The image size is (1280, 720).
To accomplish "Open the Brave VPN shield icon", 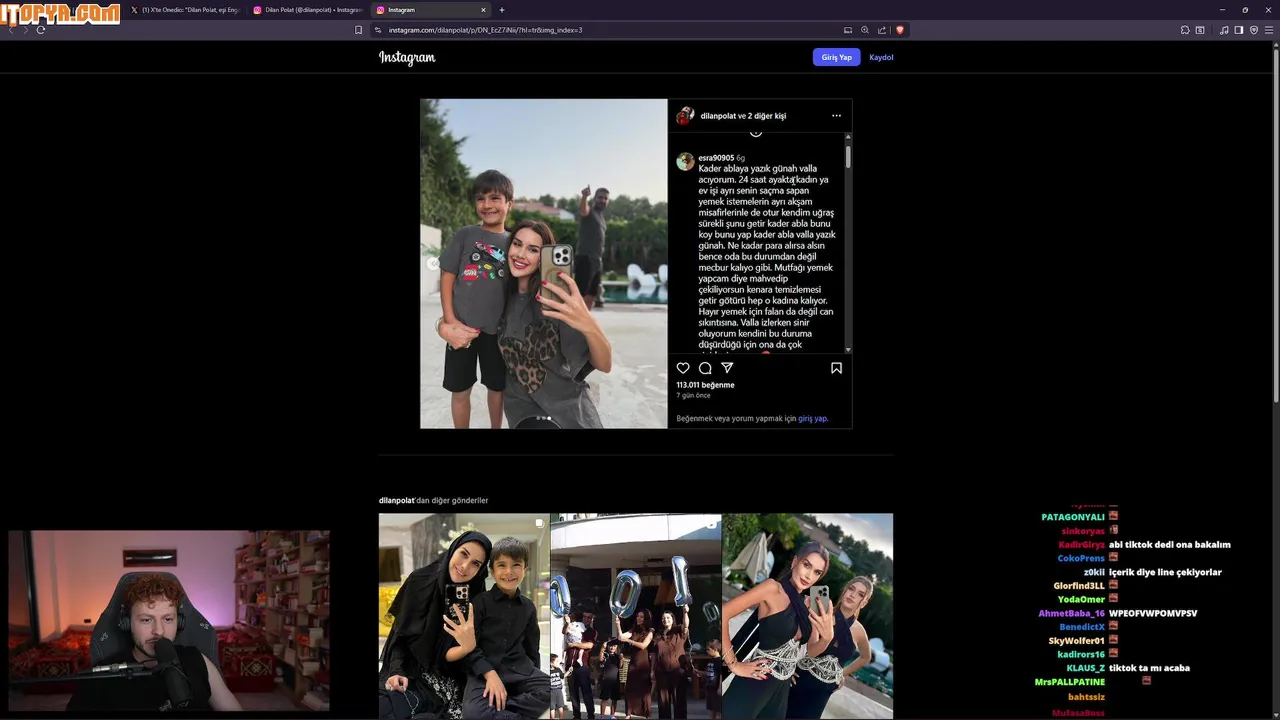I will pos(1253,30).
